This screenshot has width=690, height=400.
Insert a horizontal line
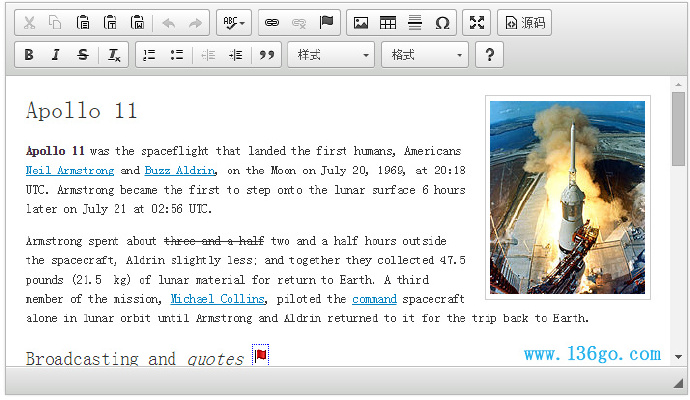click(x=415, y=23)
